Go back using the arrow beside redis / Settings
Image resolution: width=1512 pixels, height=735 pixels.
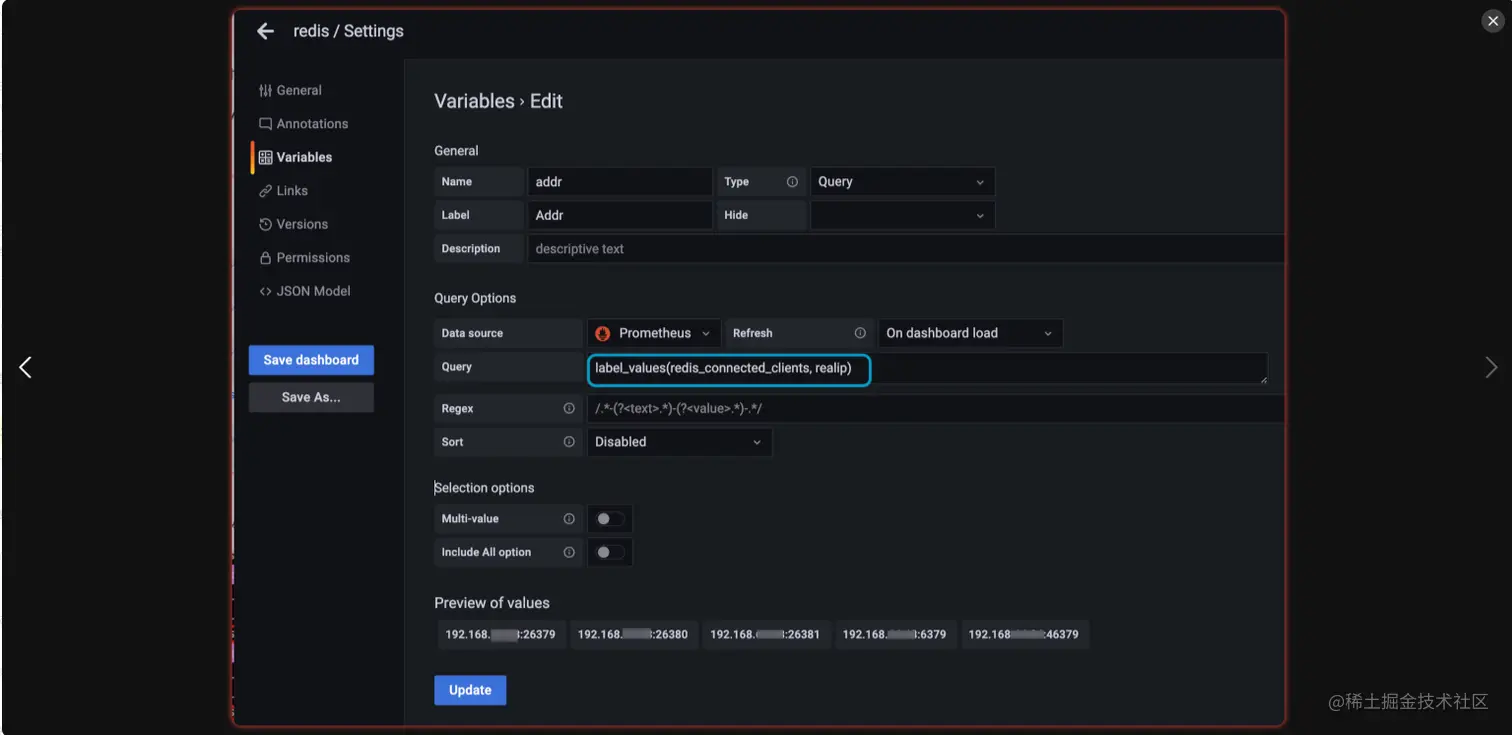click(x=265, y=31)
